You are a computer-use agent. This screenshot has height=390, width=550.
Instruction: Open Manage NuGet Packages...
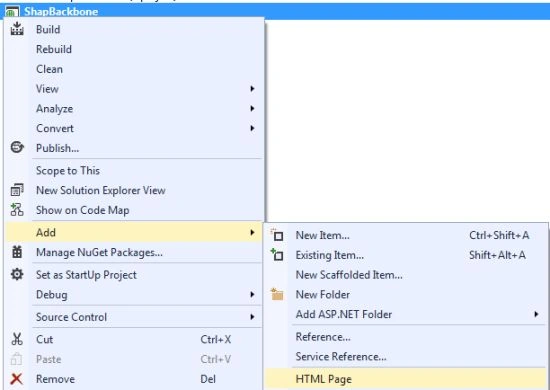point(134,252)
